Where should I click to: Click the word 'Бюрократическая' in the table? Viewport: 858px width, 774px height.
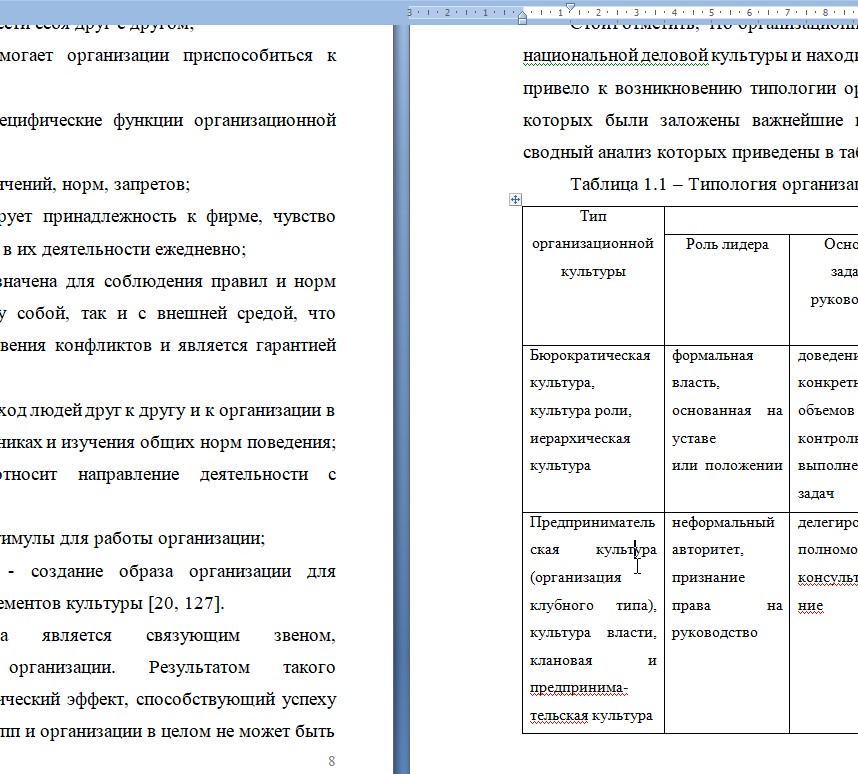[590, 355]
